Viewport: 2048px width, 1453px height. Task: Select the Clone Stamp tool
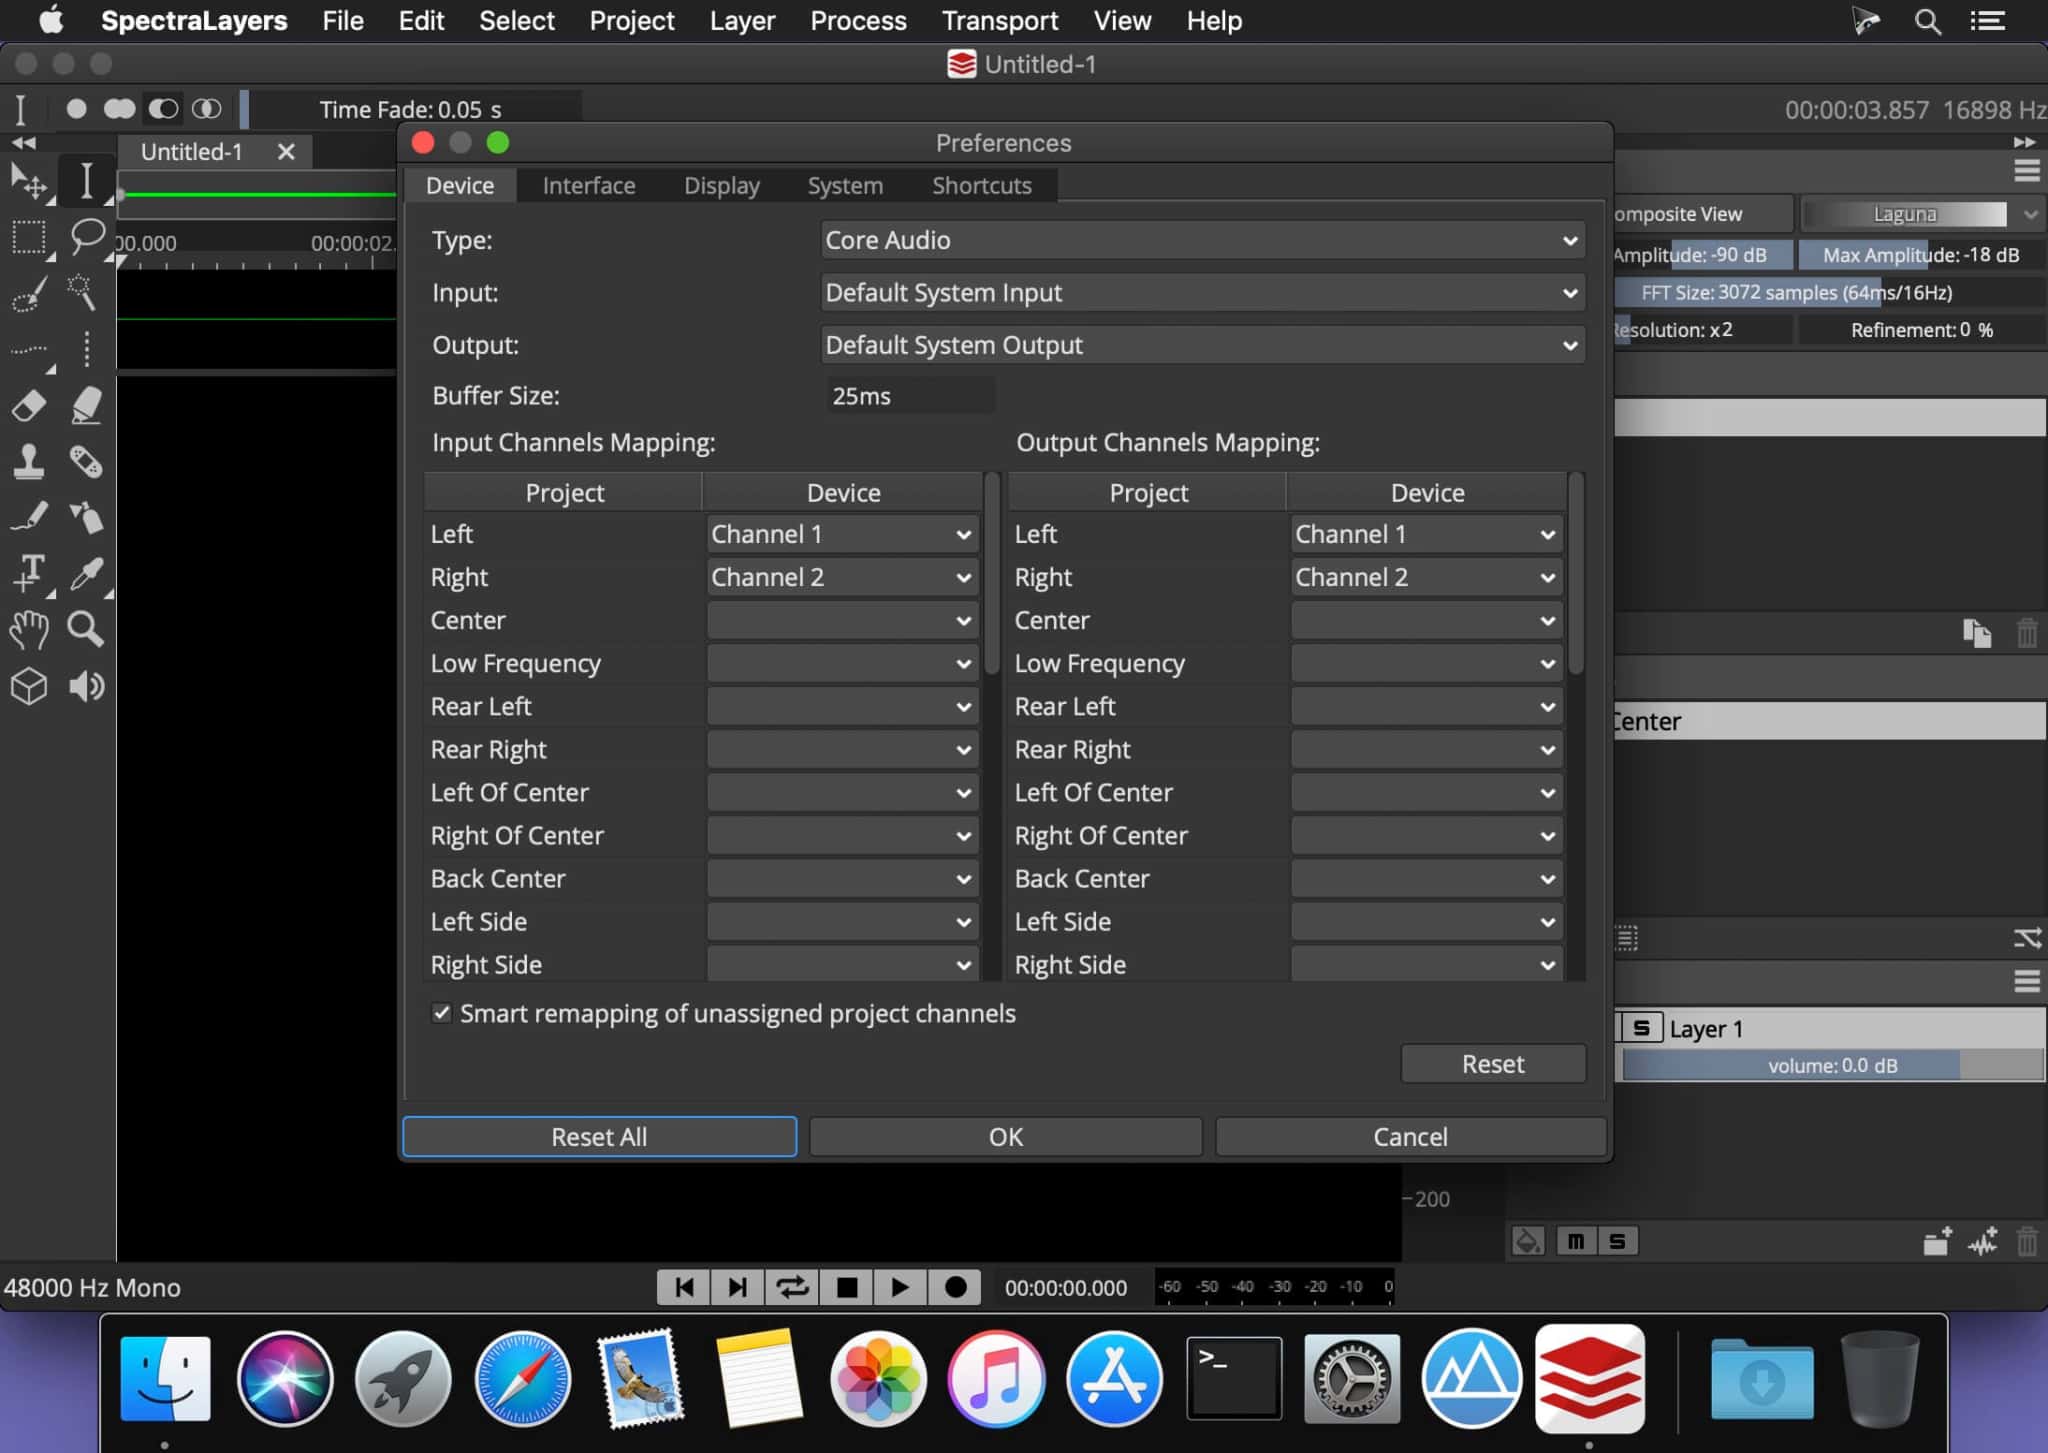(28, 462)
